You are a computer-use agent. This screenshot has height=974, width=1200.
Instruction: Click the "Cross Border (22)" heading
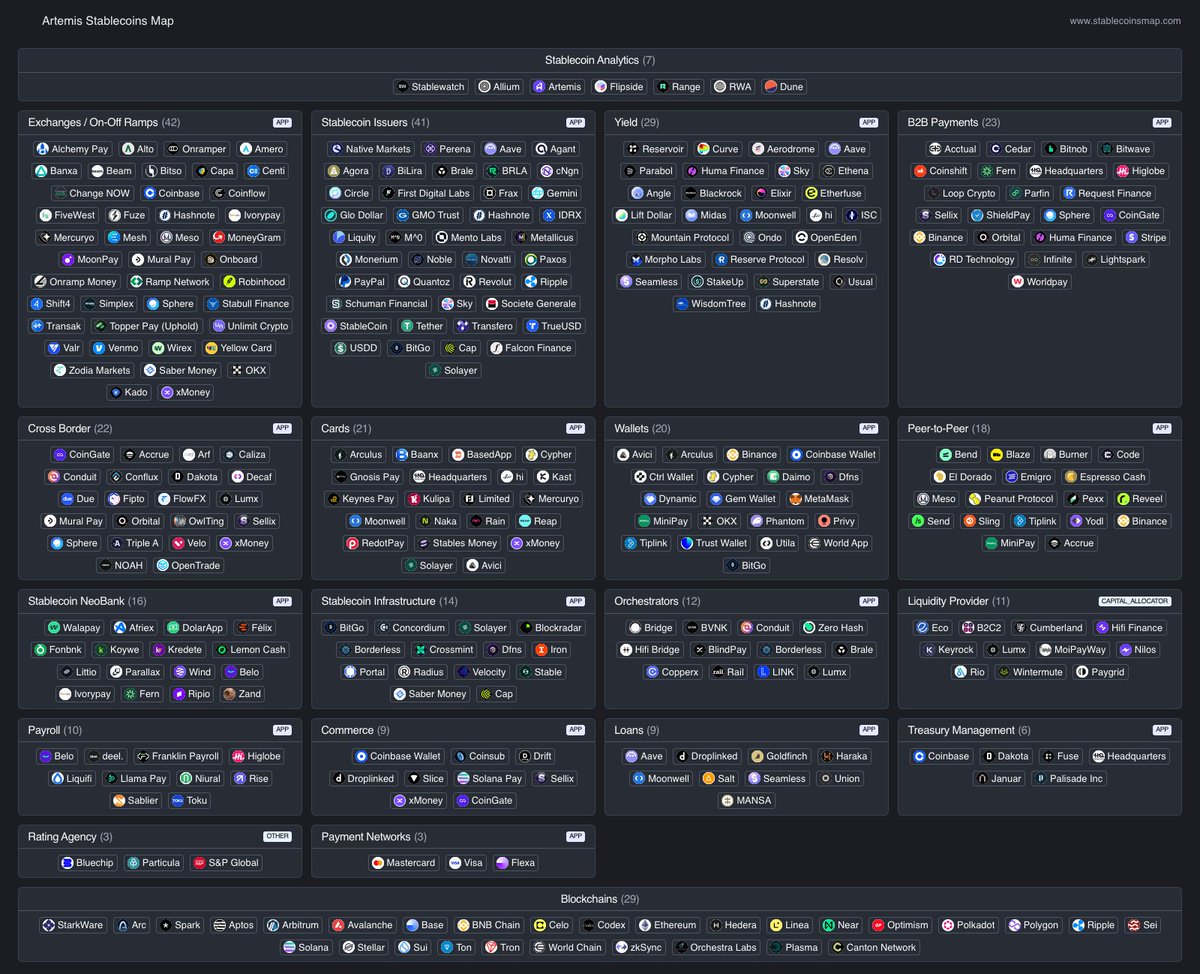[x=70, y=428]
